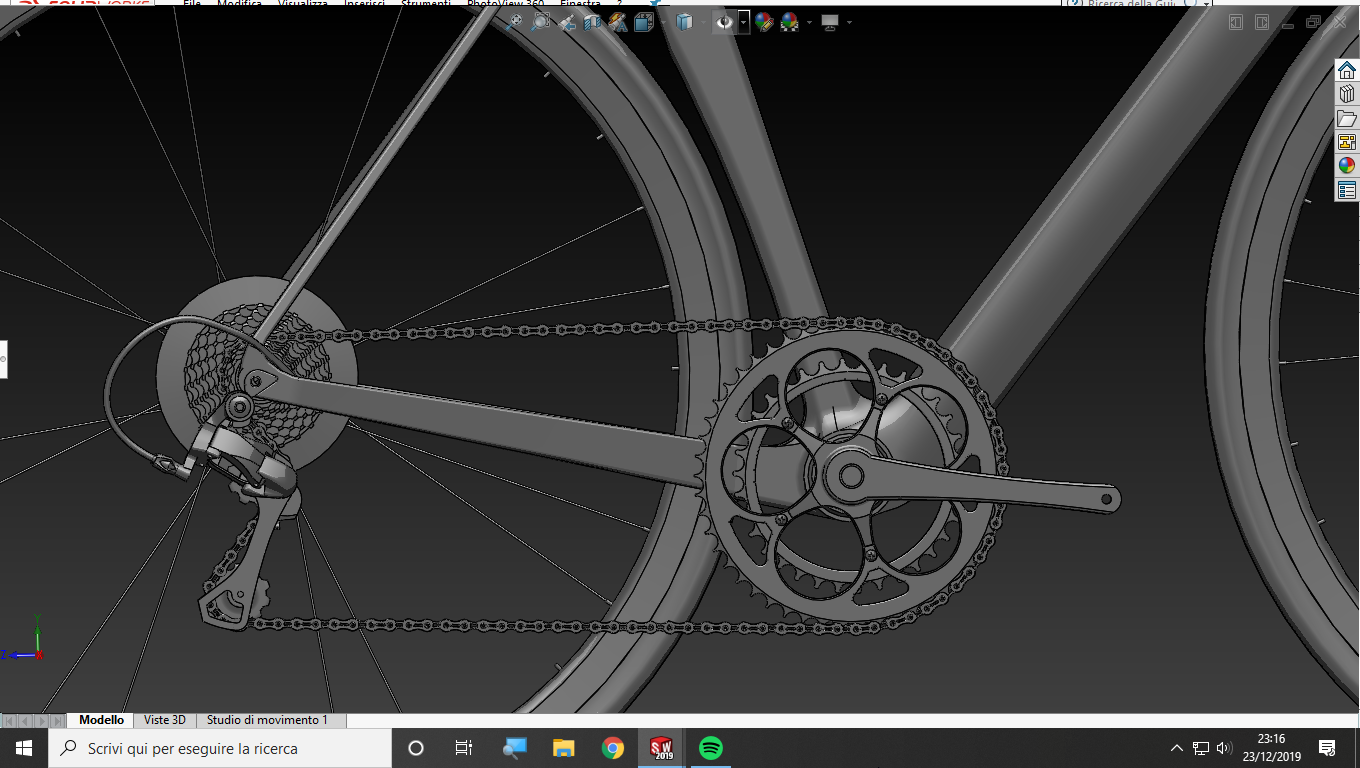
Task: Open the View Orientation cube icon
Action: point(644,21)
